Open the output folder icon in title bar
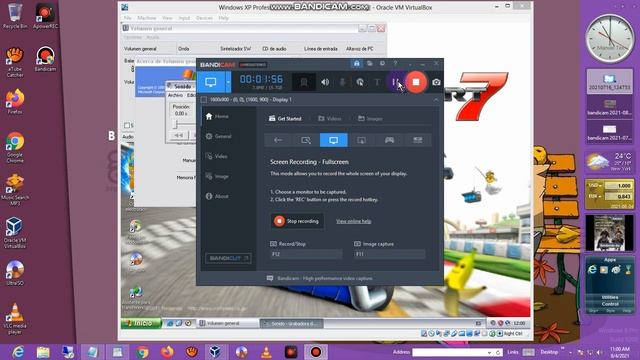 (x=369, y=64)
